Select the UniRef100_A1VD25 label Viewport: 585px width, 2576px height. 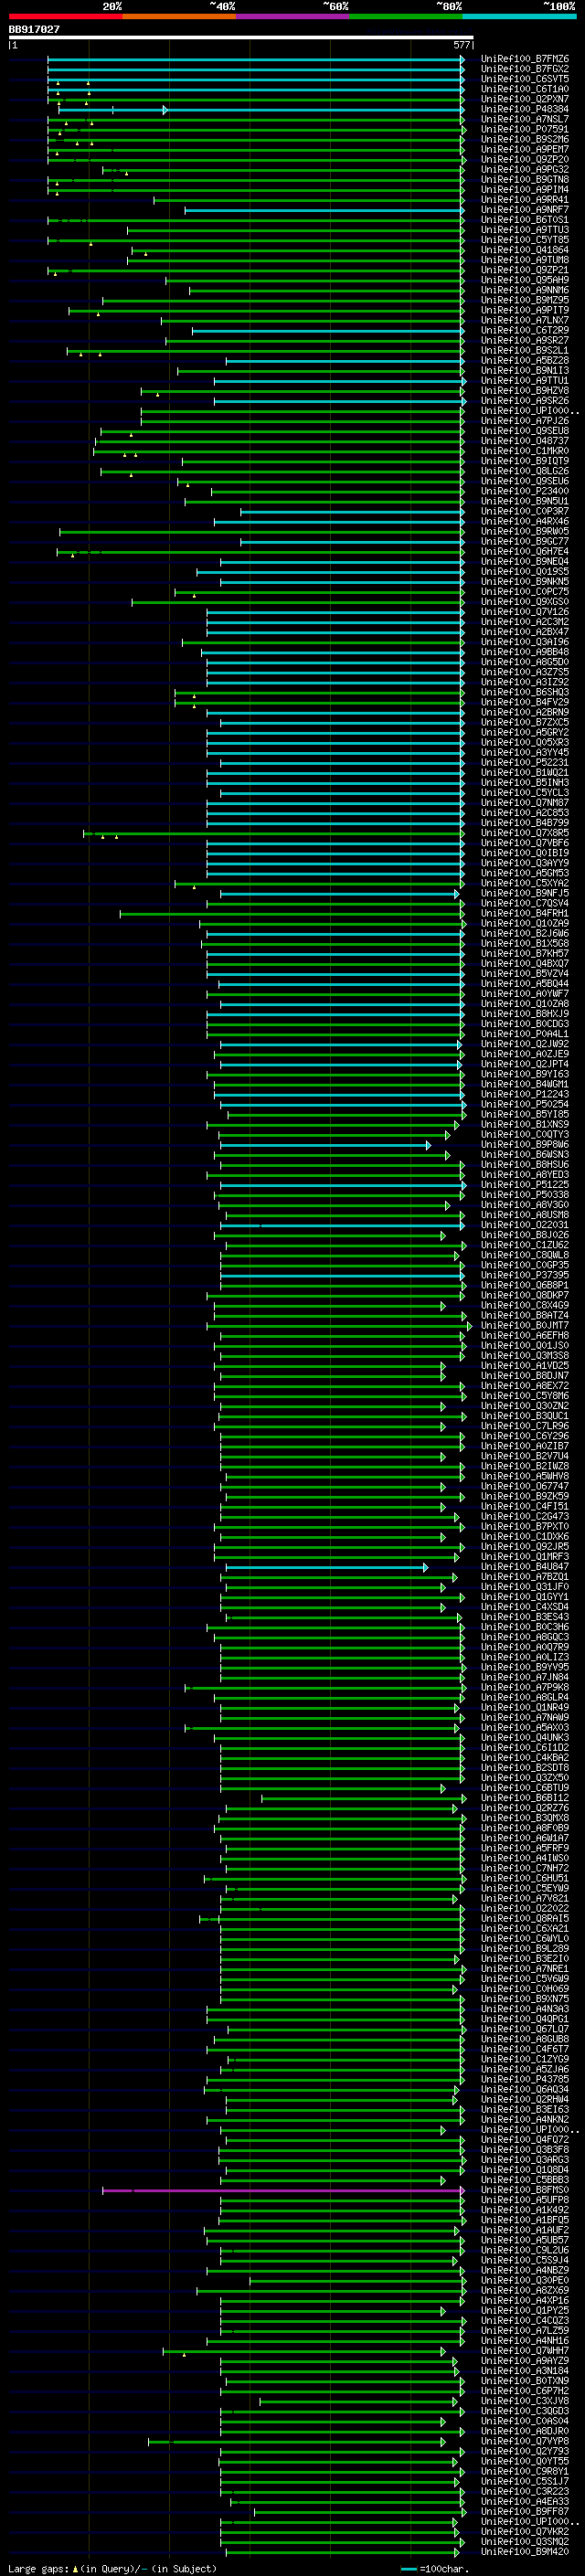click(525, 1365)
